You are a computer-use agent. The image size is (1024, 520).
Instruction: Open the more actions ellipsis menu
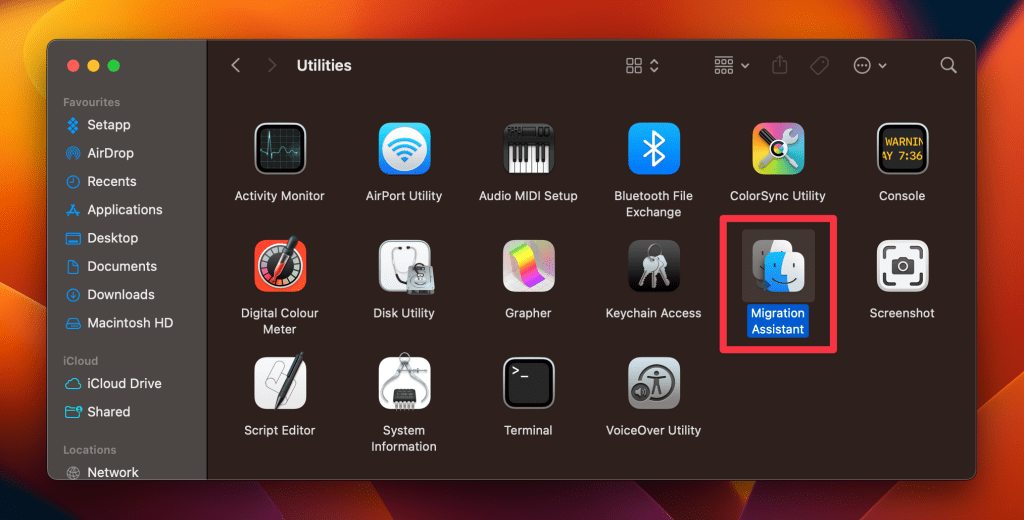coord(870,65)
